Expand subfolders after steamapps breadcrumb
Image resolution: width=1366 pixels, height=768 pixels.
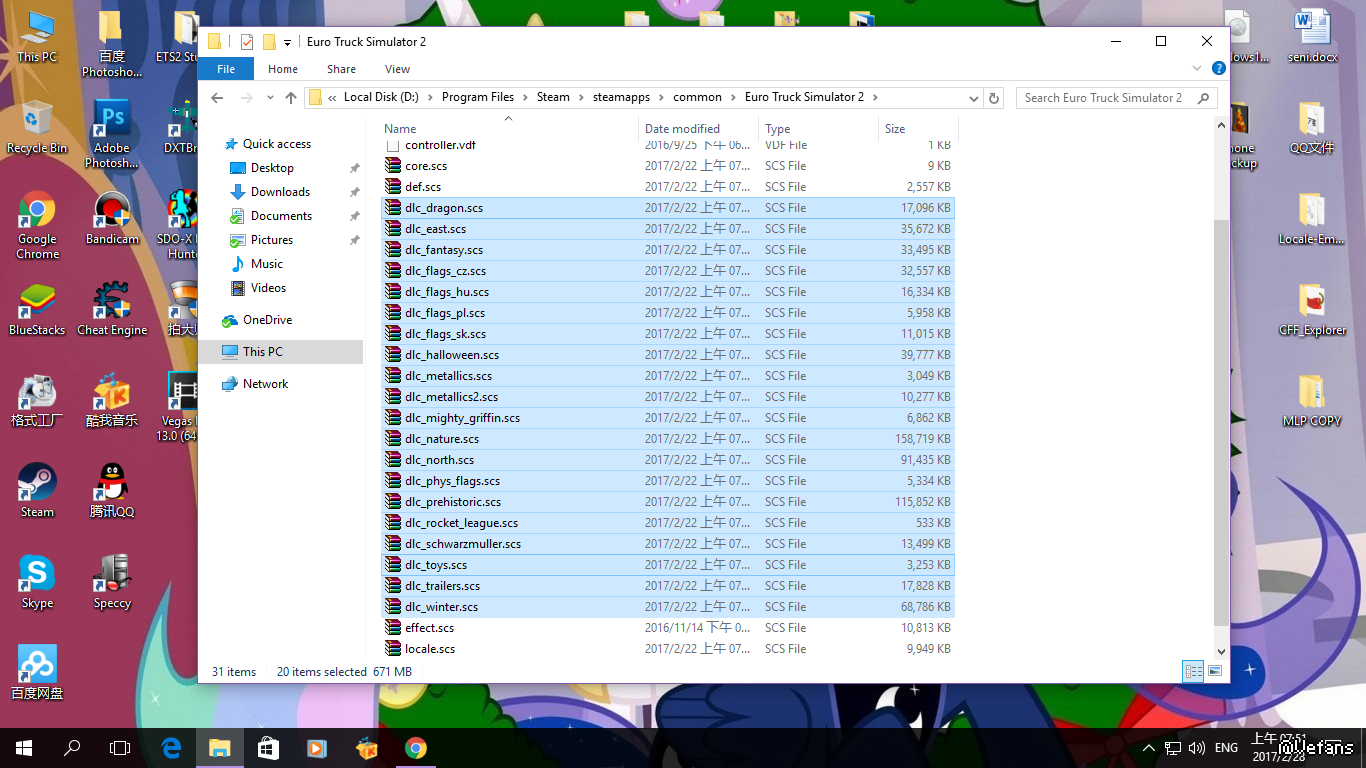(661, 98)
